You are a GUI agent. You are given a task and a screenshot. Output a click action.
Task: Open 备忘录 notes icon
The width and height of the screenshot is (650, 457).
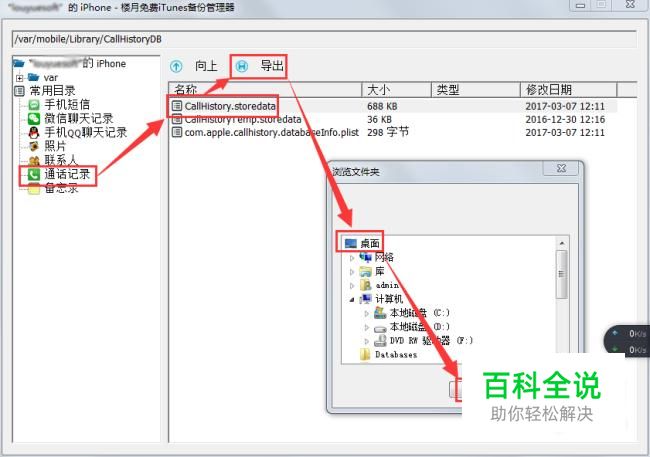point(34,189)
